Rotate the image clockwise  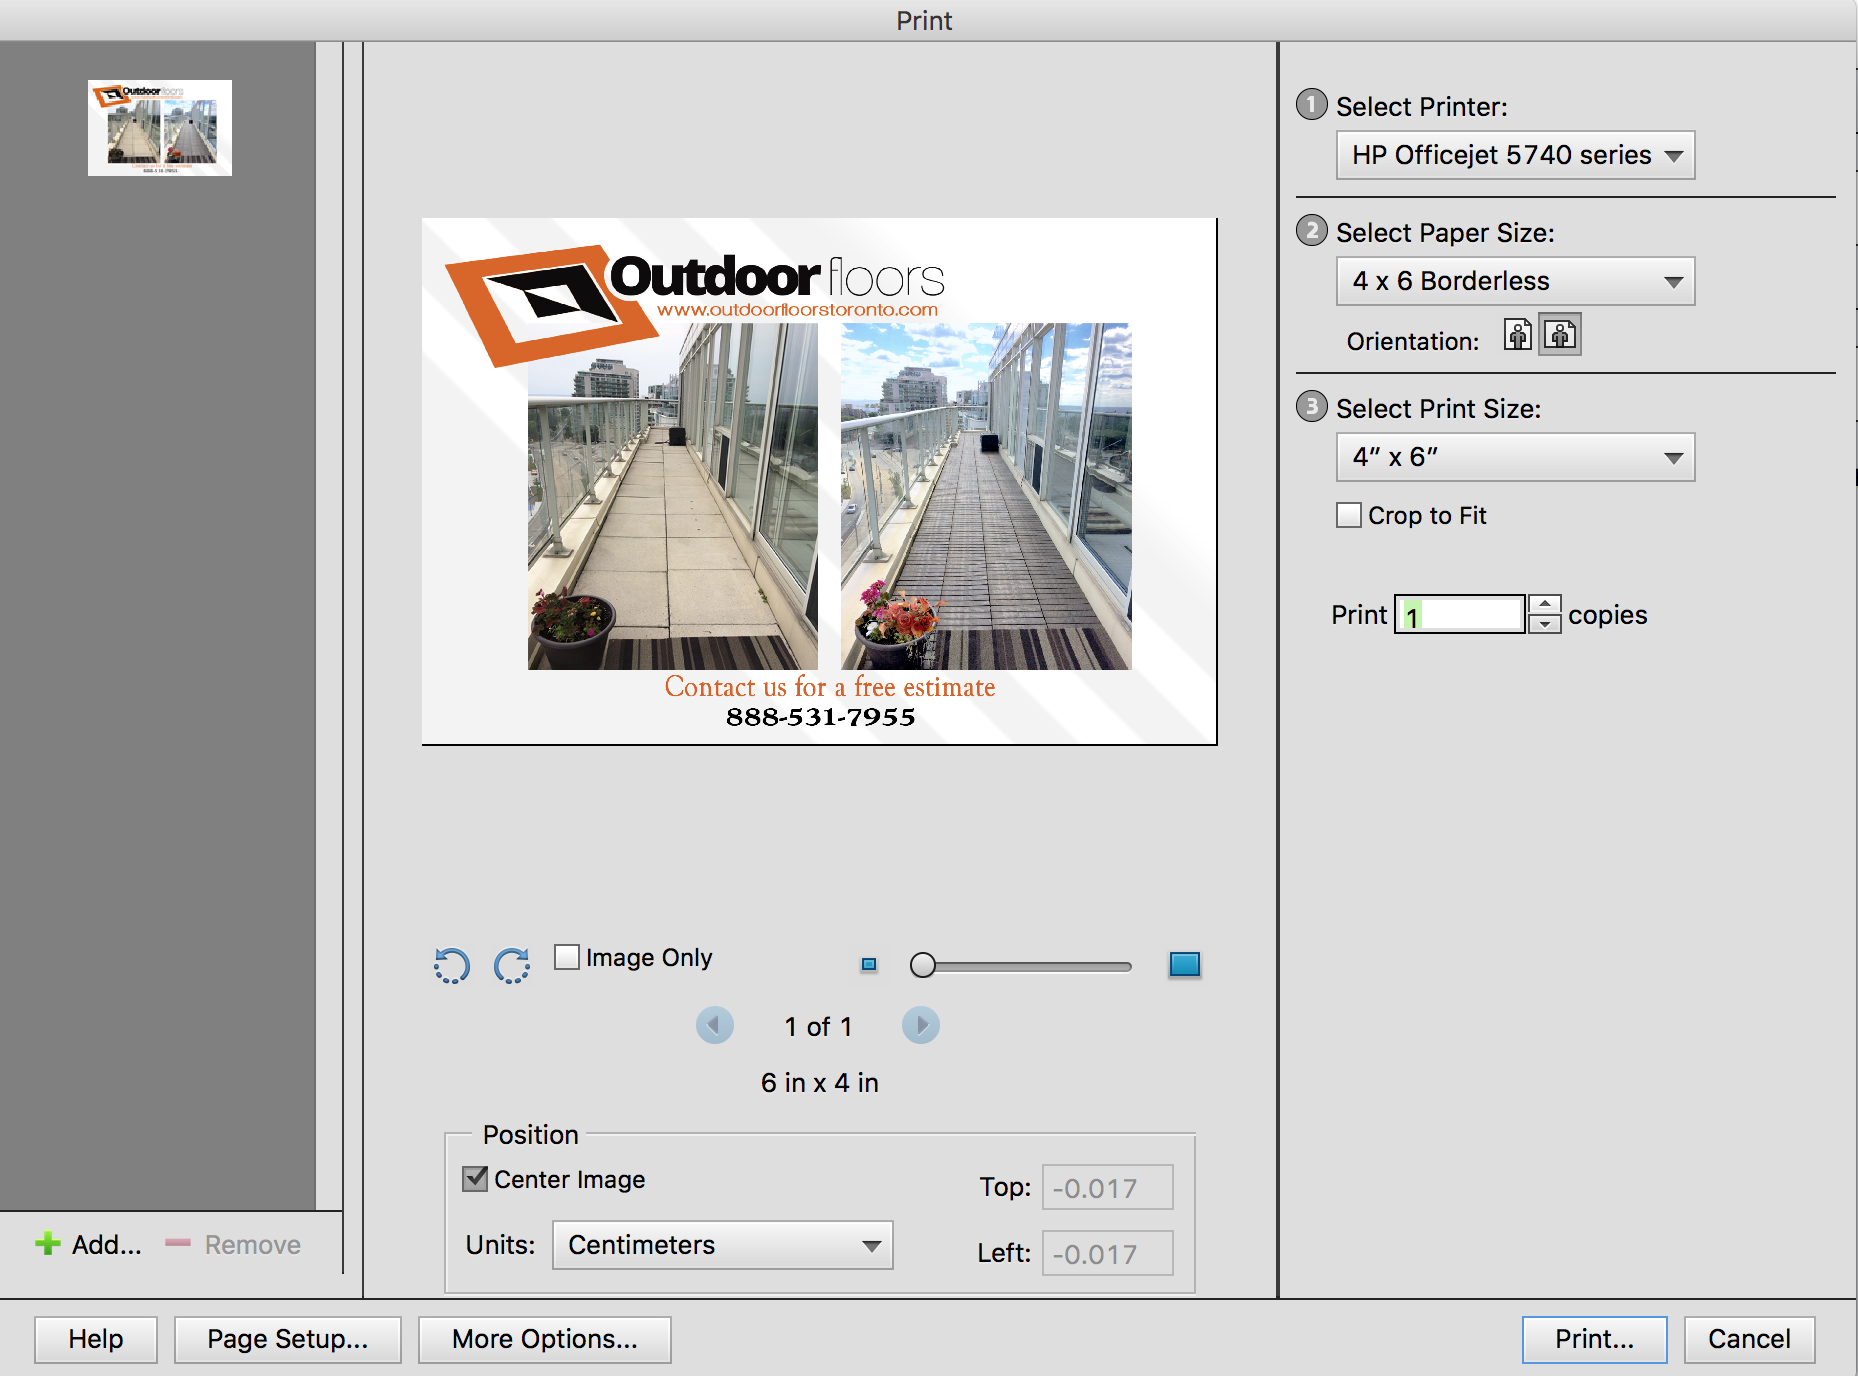point(512,965)
